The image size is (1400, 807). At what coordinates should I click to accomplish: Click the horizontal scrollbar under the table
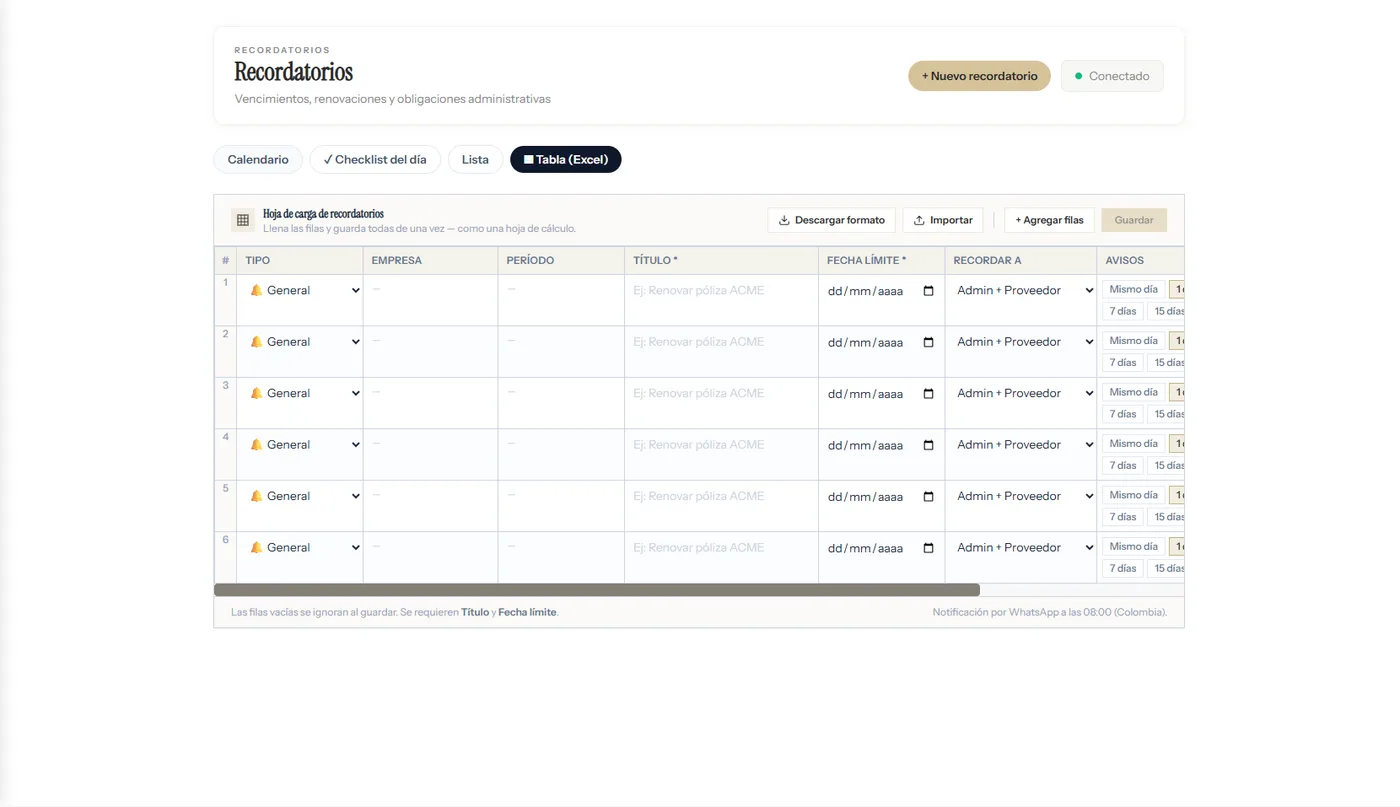597,590
